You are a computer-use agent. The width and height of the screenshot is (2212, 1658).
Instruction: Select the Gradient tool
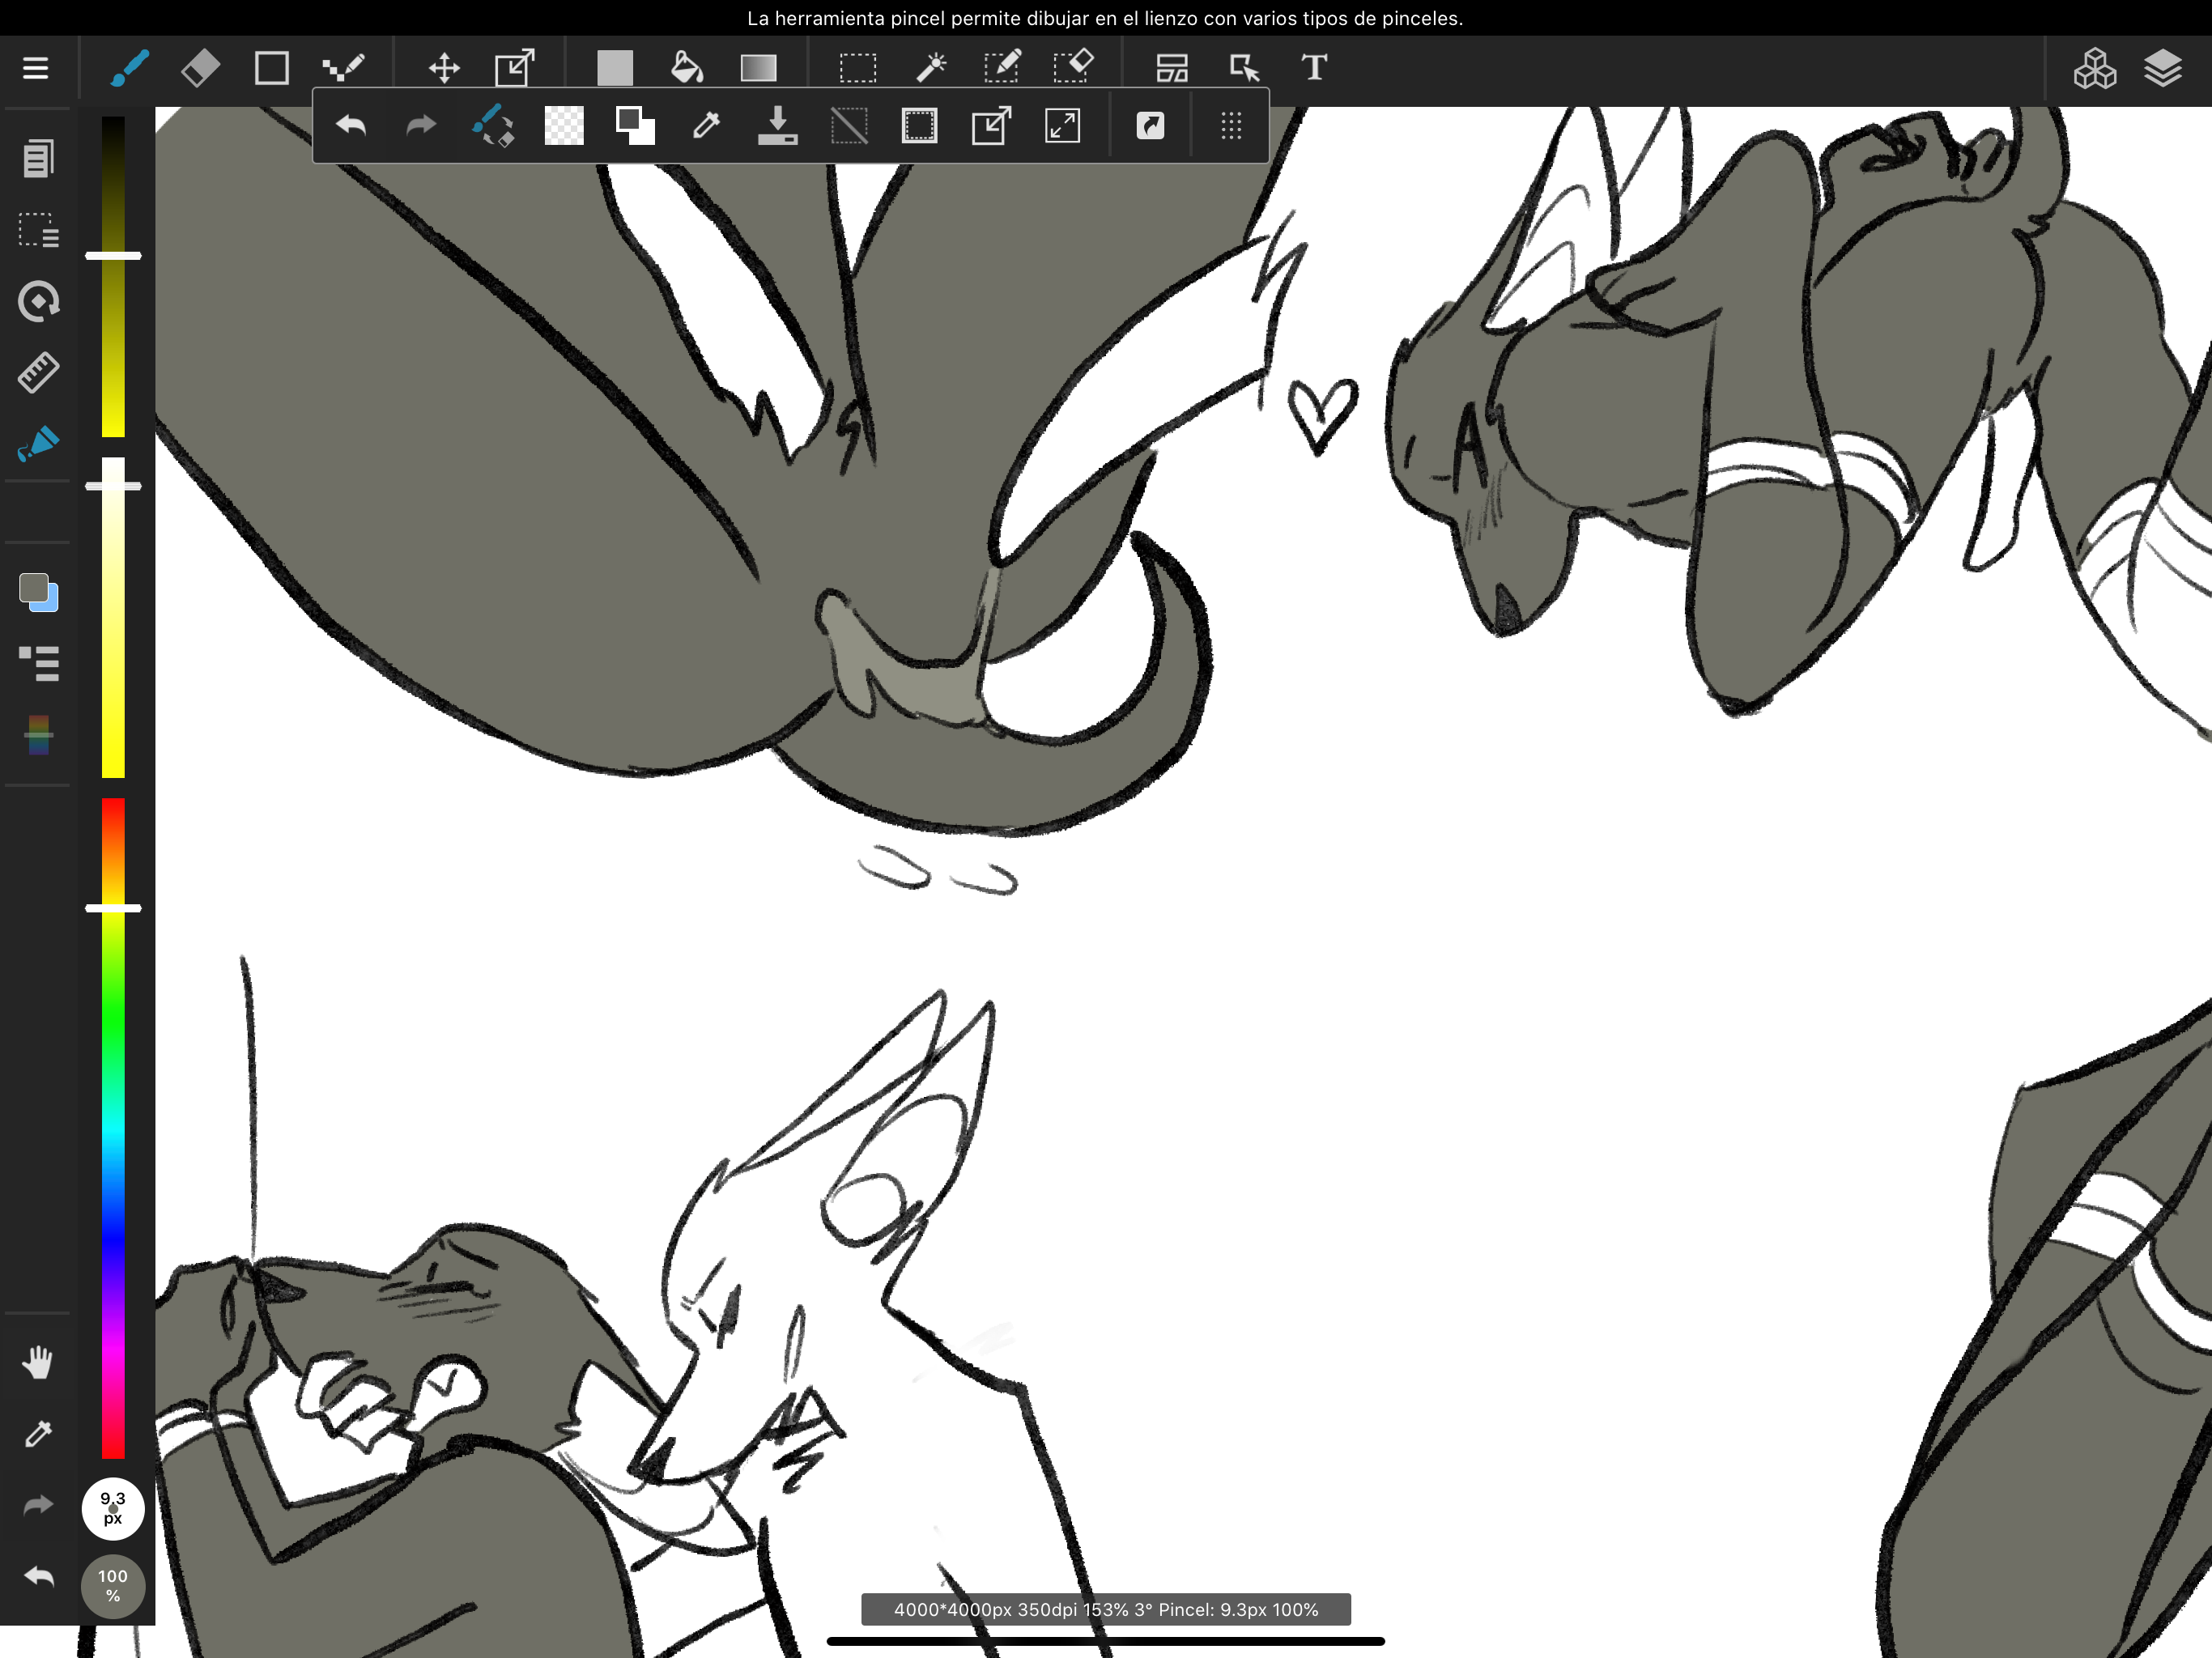point(758,68)
